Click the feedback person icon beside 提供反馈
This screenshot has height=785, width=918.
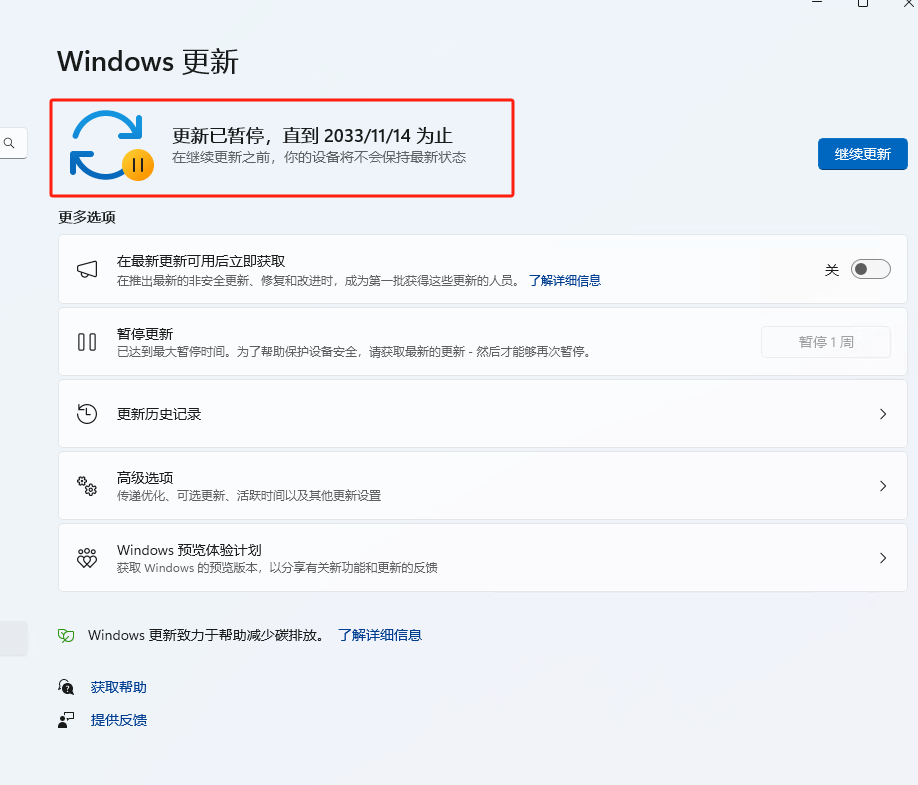66,720
